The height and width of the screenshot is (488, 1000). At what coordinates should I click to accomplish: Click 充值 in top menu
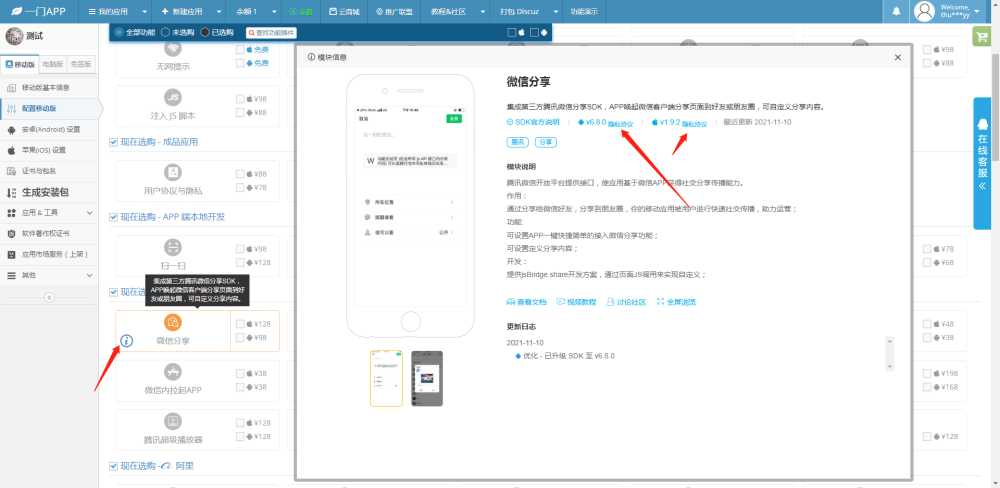pyautogui.click(x=300, y=11)
